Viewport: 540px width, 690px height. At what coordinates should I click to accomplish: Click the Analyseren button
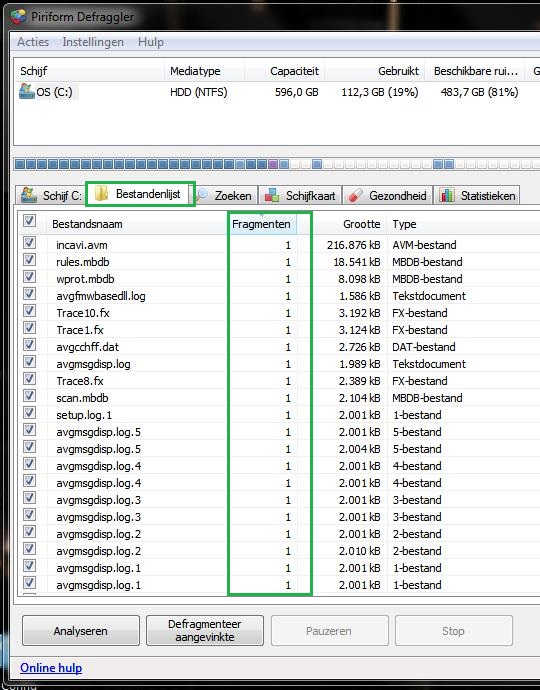[x=81, y=631]
